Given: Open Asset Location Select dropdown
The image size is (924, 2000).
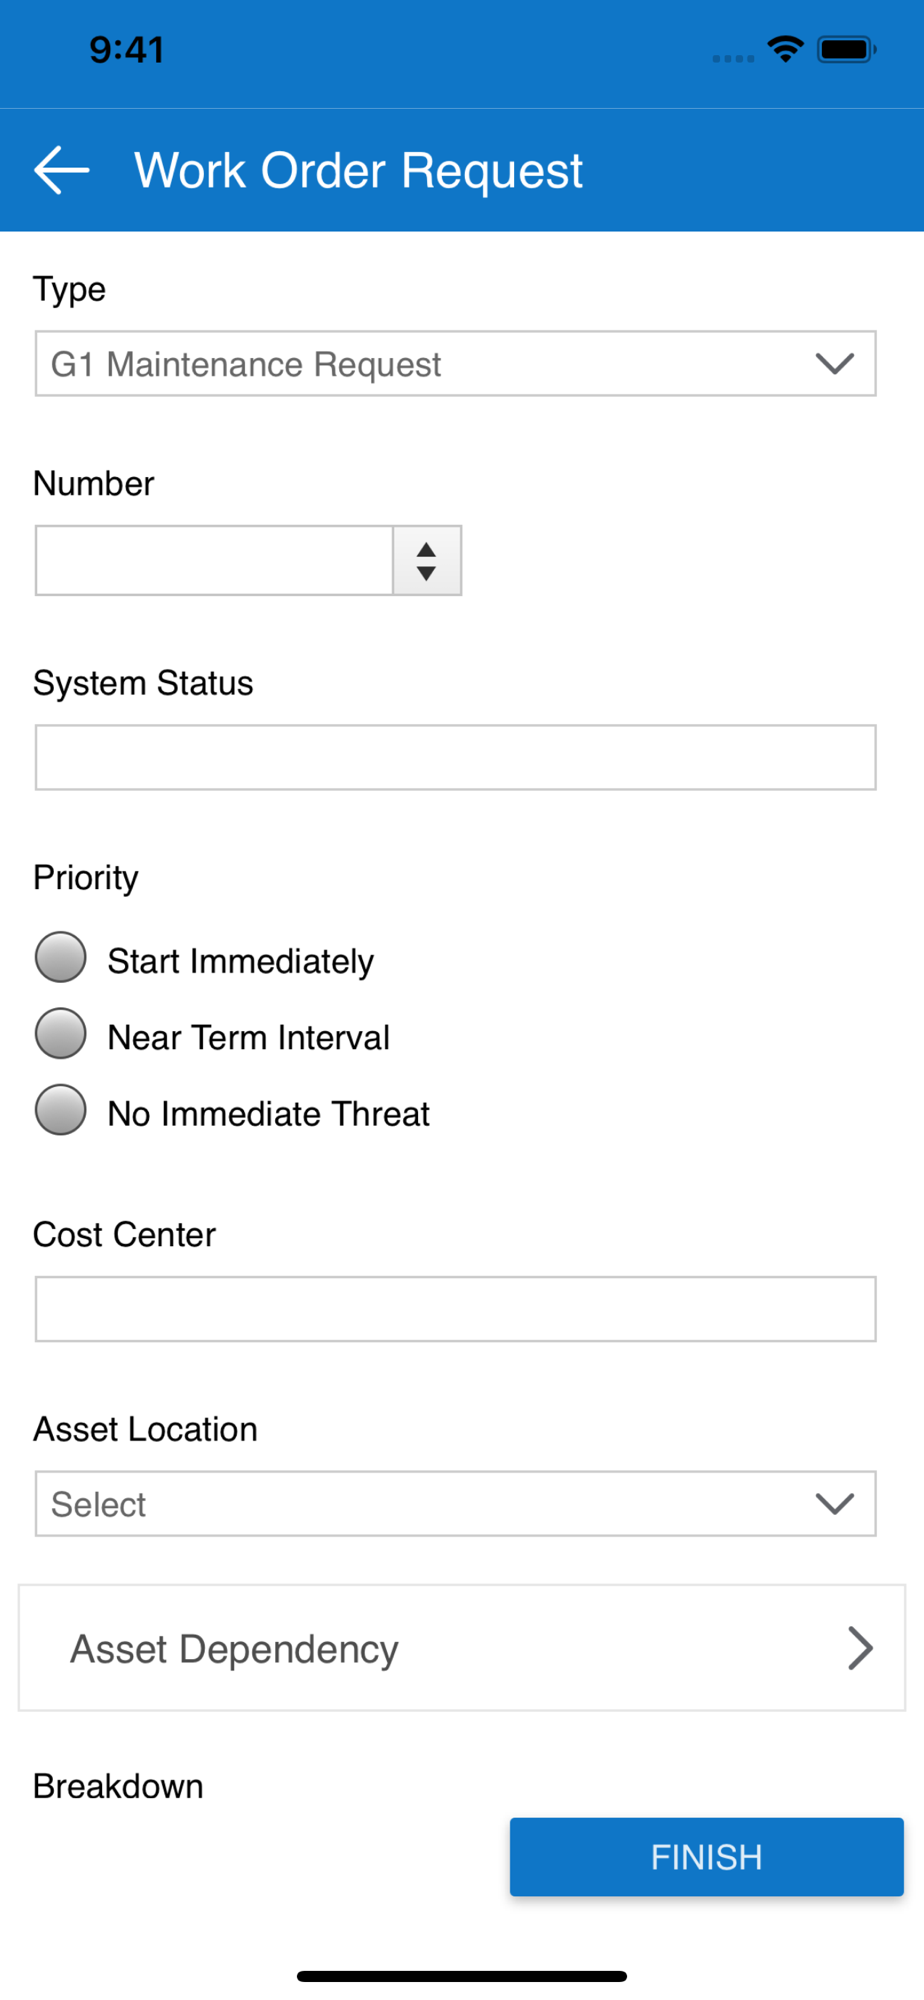Looking at the screenshot, I should tap(456, 1503).
